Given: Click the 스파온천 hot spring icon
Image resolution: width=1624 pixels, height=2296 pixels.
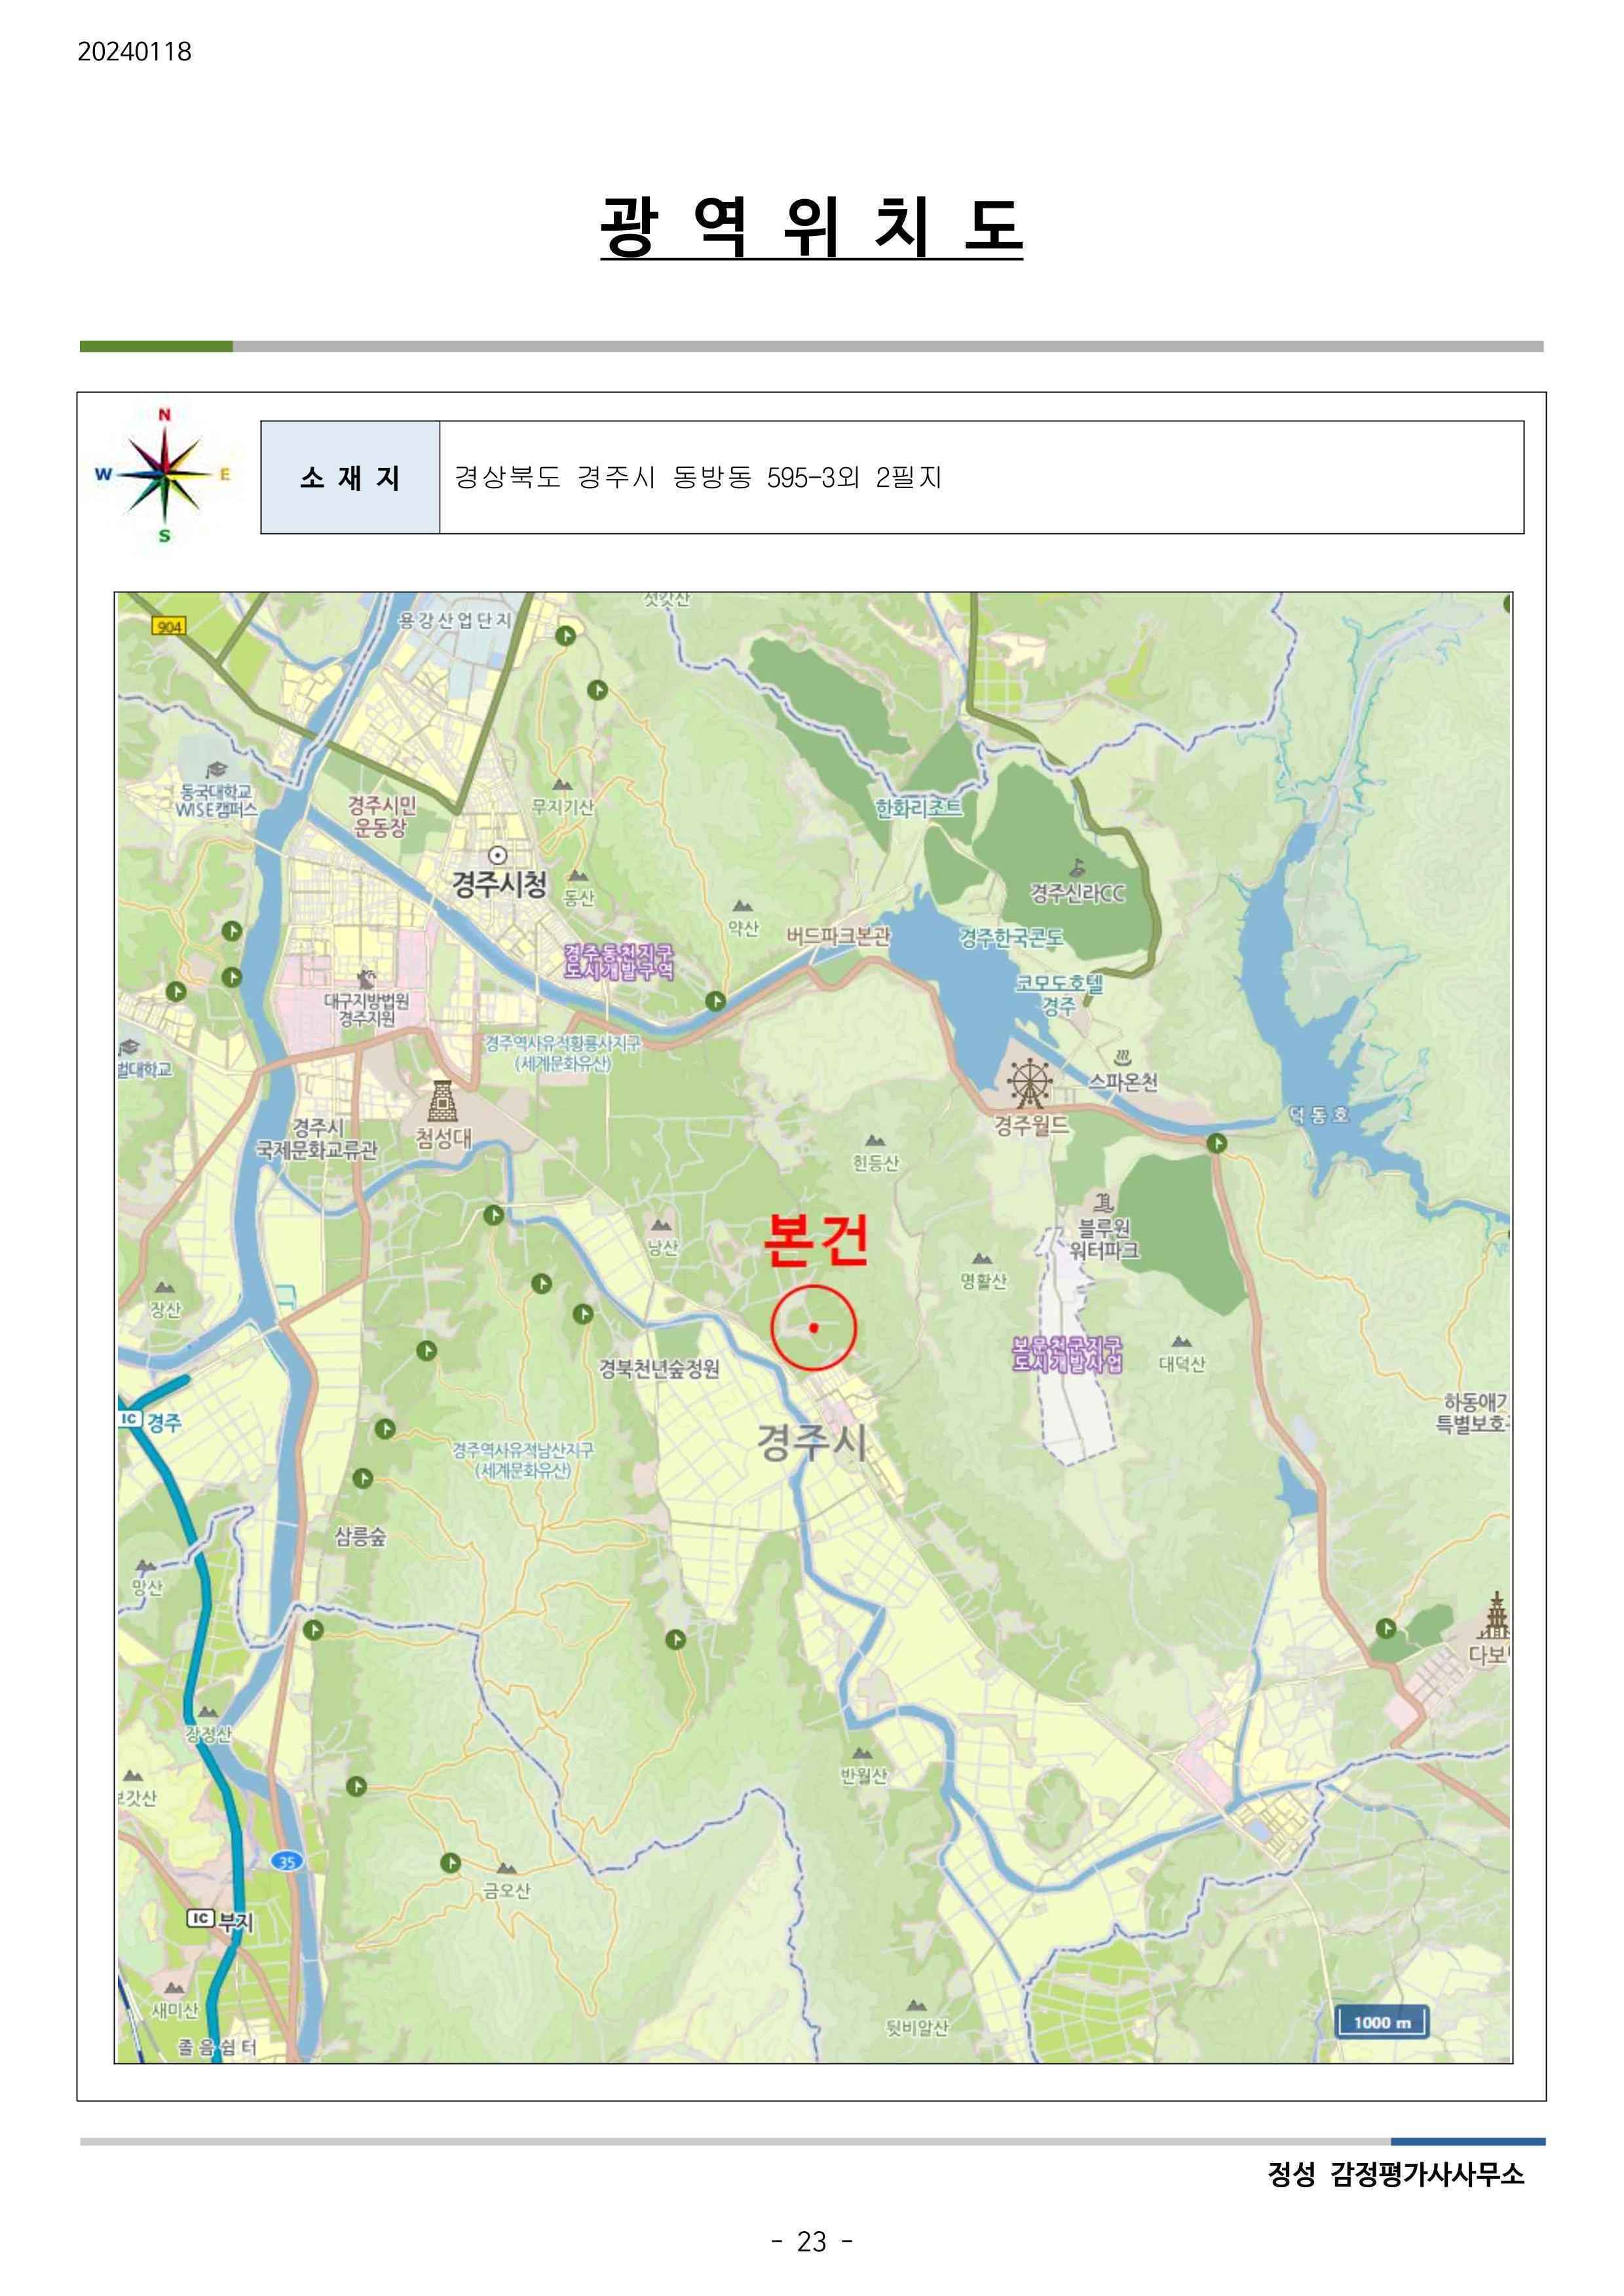Looking at the screenshot, I should 1122,1057.
